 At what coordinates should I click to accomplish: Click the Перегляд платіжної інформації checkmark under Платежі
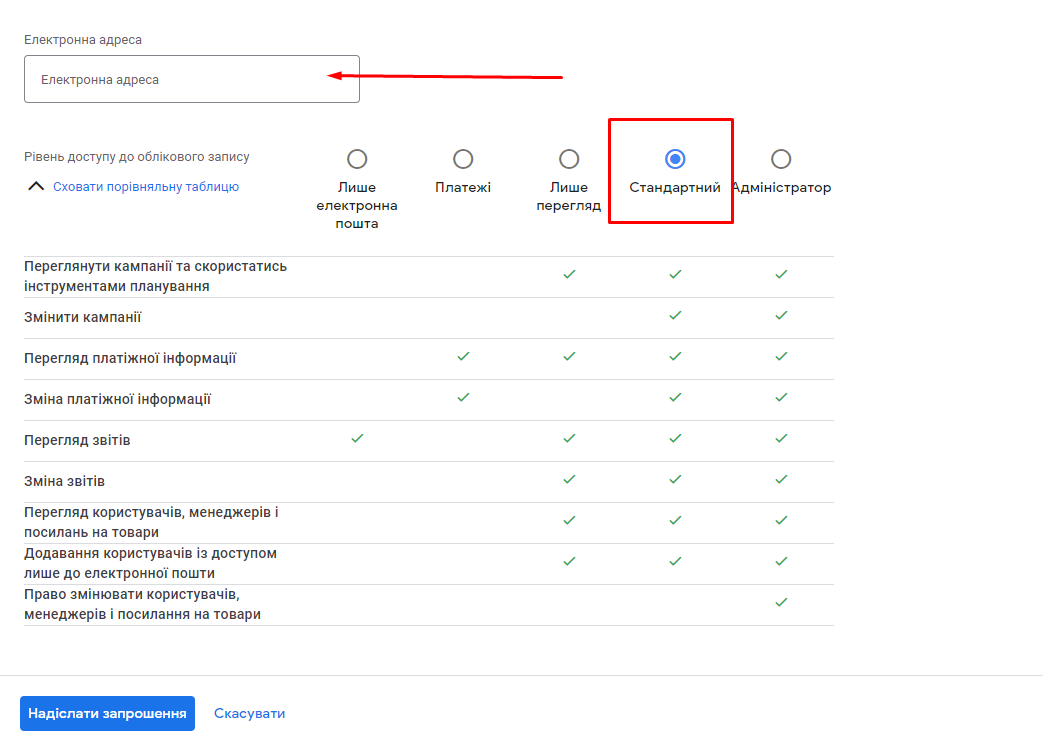point(463,356)
